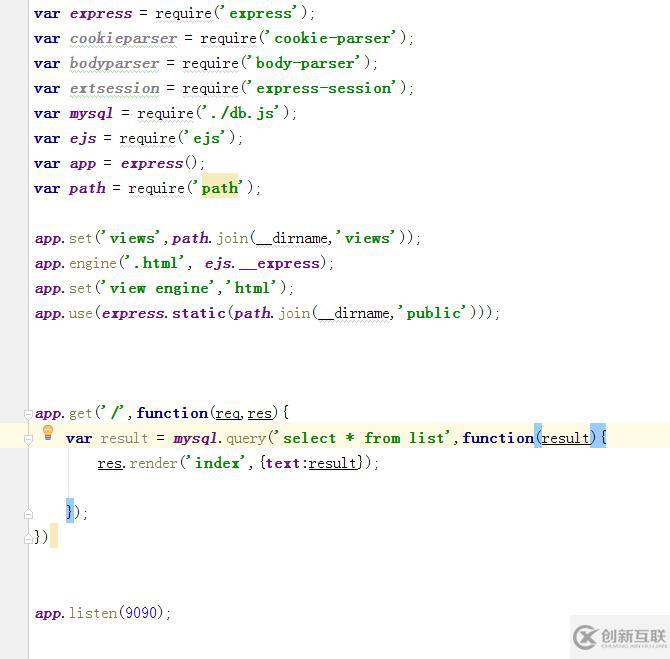Click 'text' key in the render object
The image size is (670, 659).
coord(284,463)
